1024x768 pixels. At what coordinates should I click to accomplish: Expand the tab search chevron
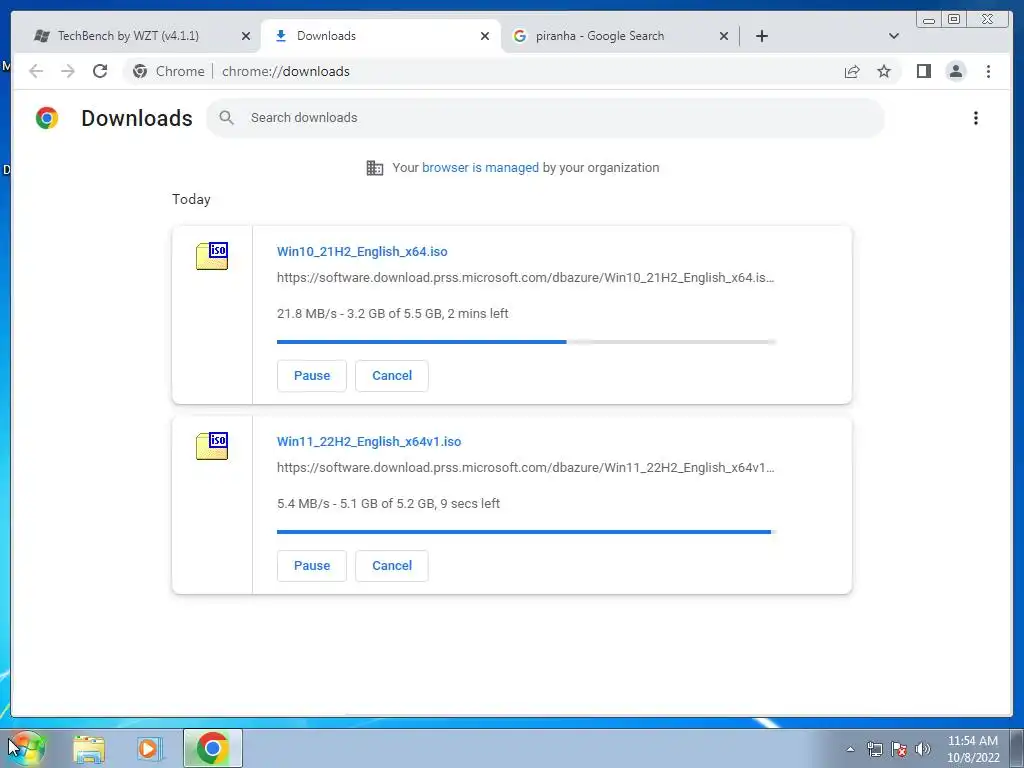click(x=894, y=36)
